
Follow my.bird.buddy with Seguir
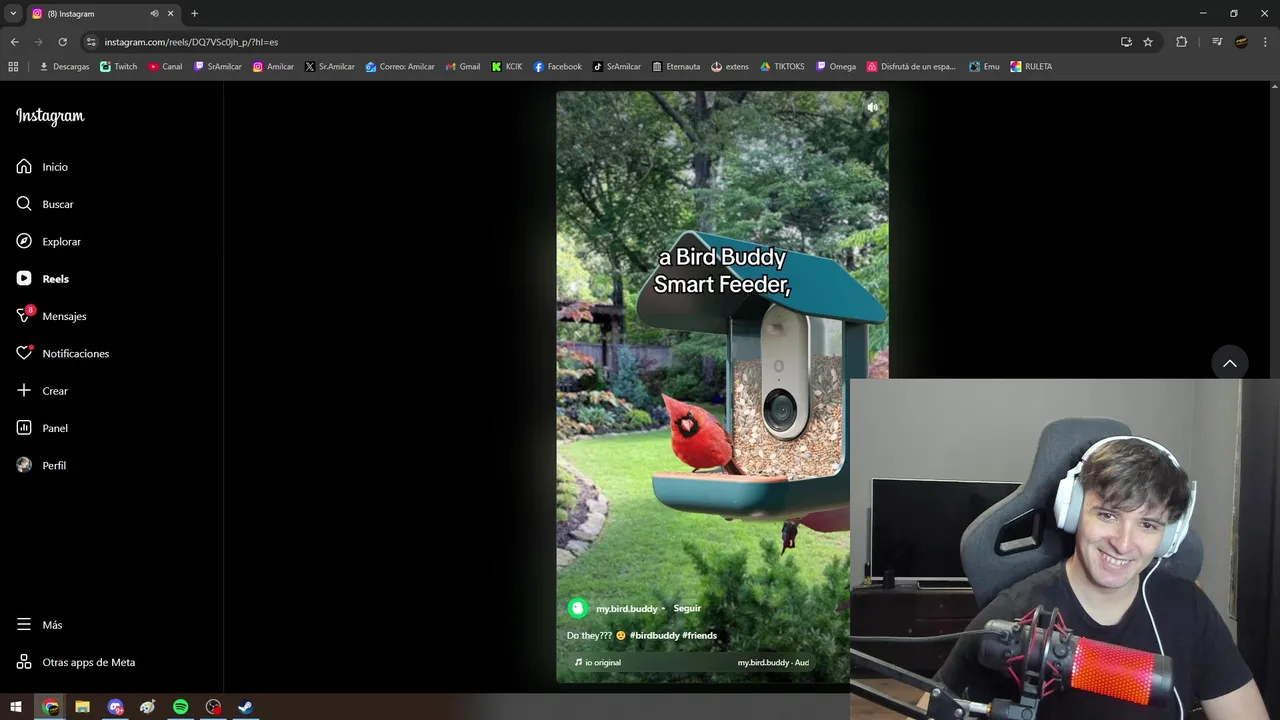[687, 608]
